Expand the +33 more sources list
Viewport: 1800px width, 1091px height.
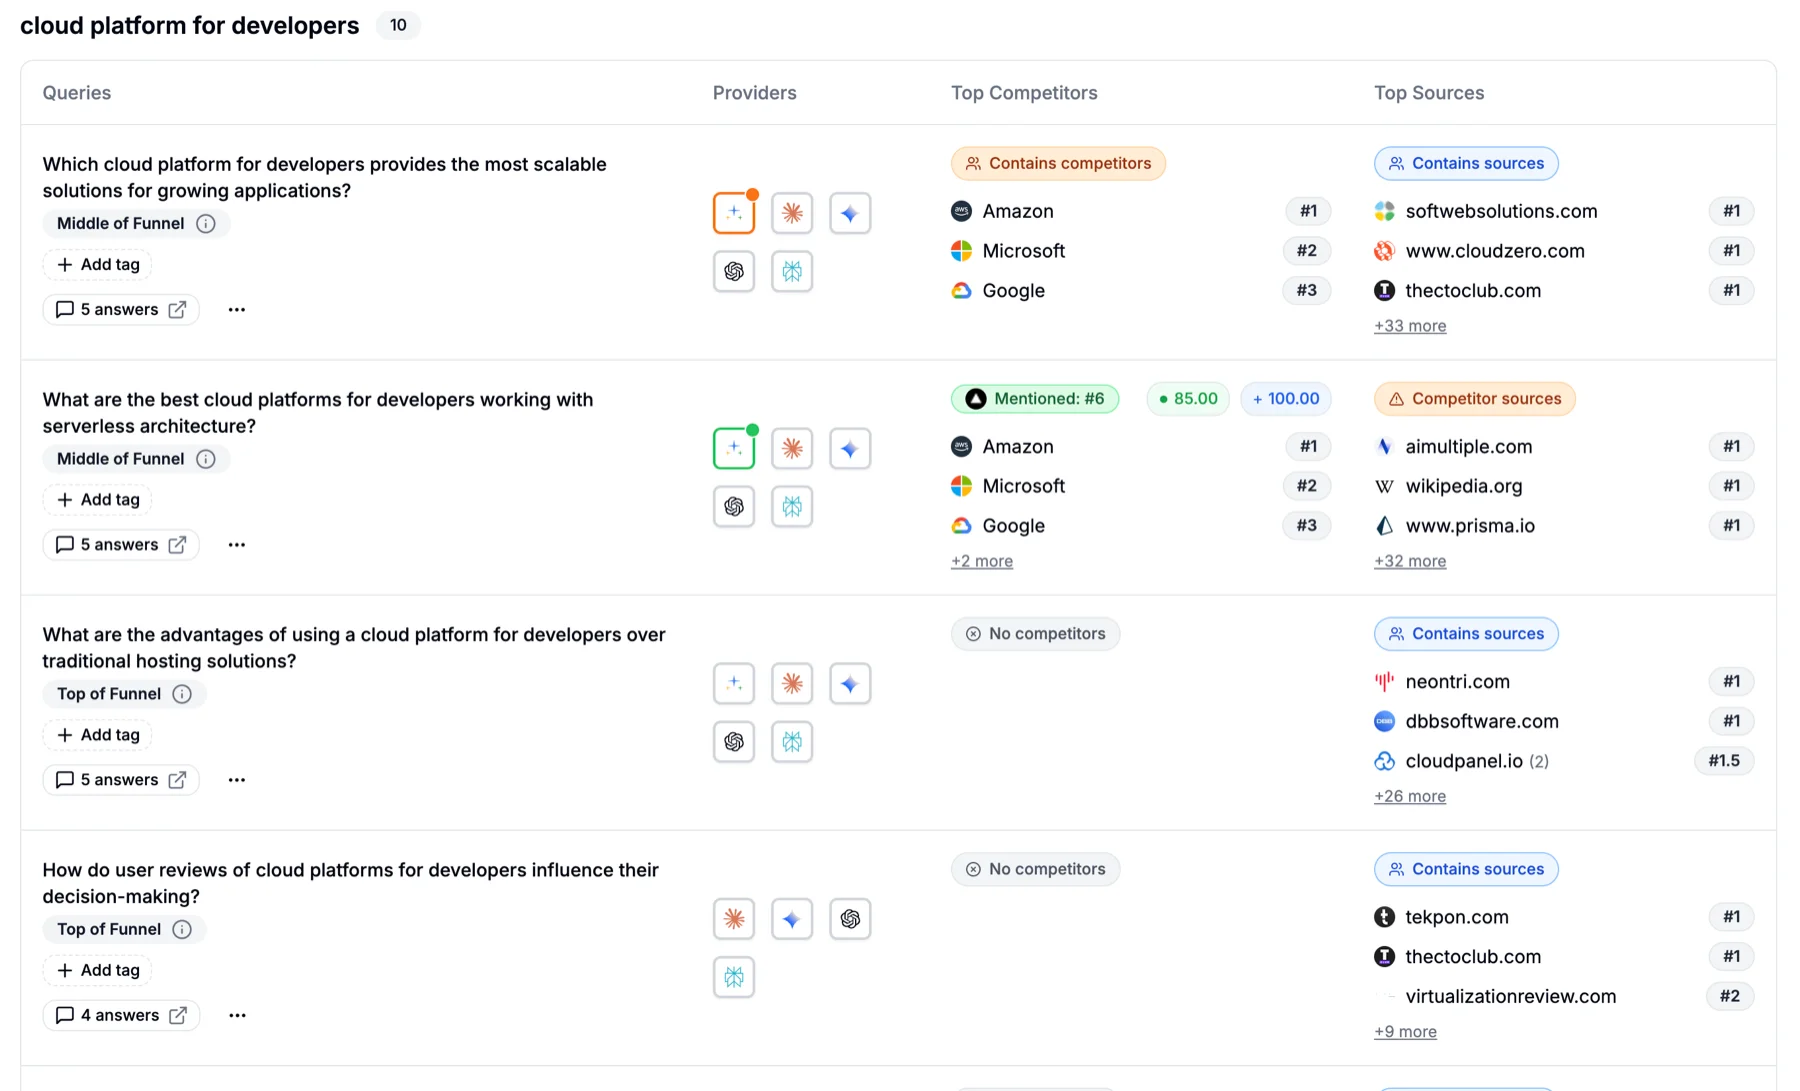1409,325
